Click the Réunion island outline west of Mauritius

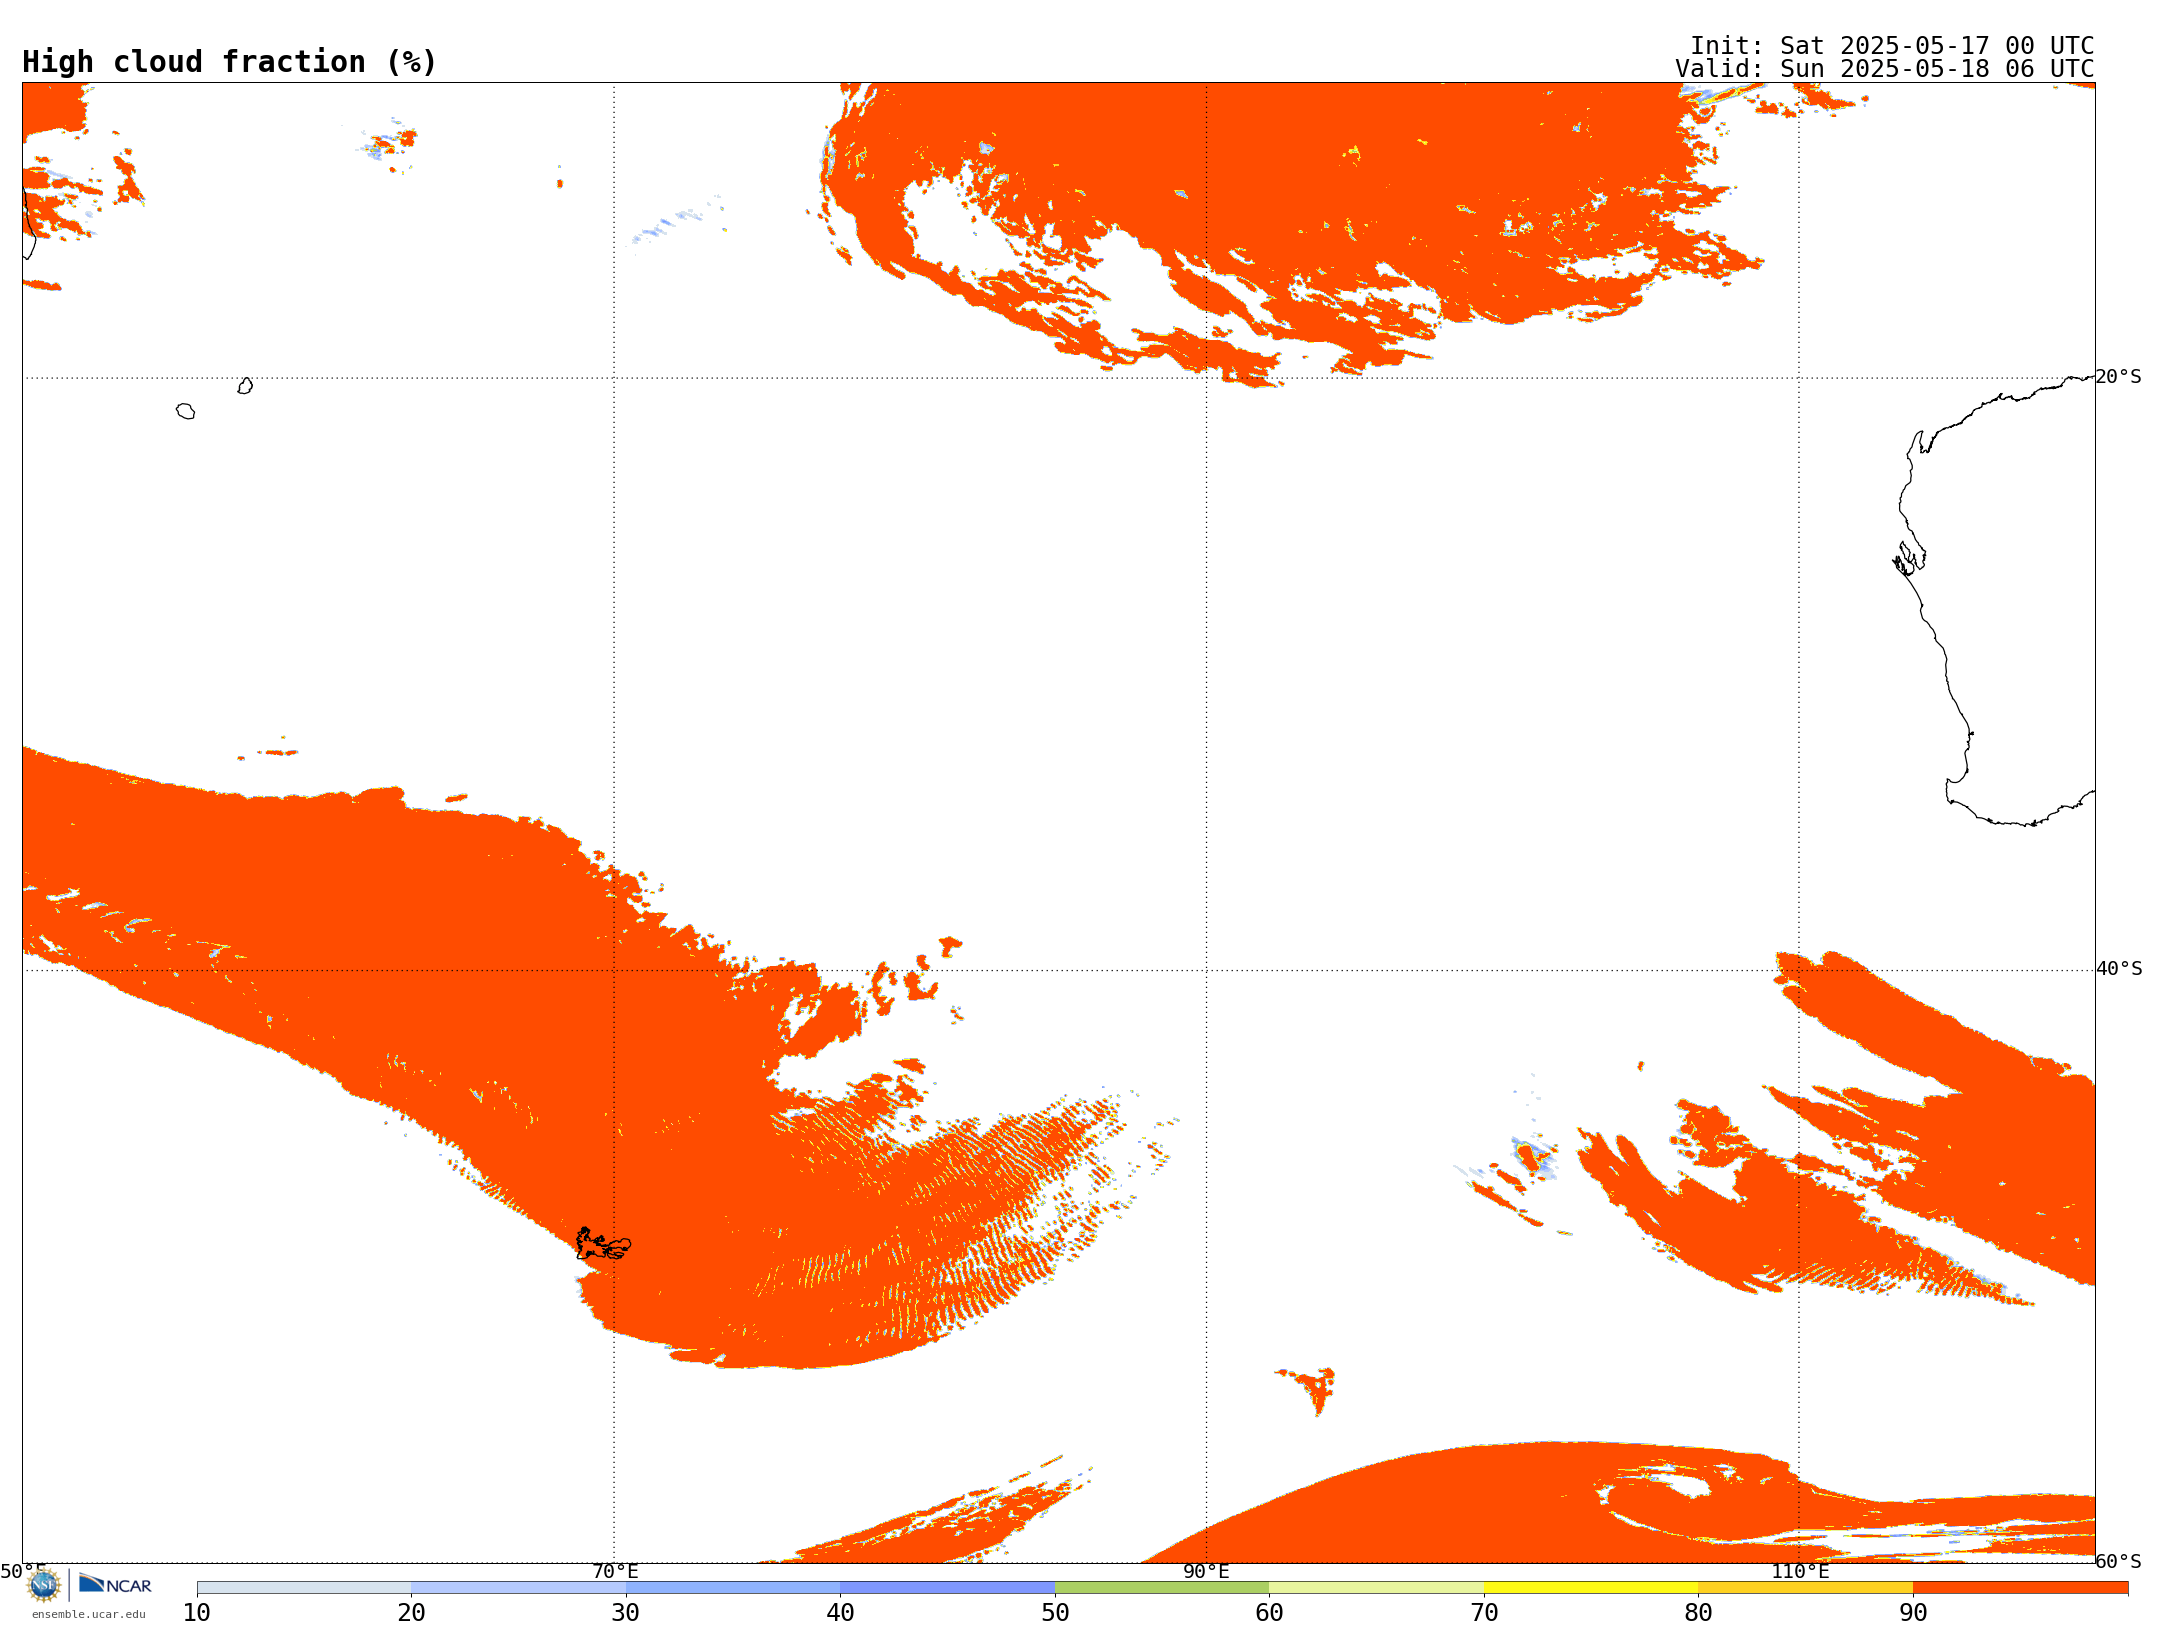click(x=185, y=411)
